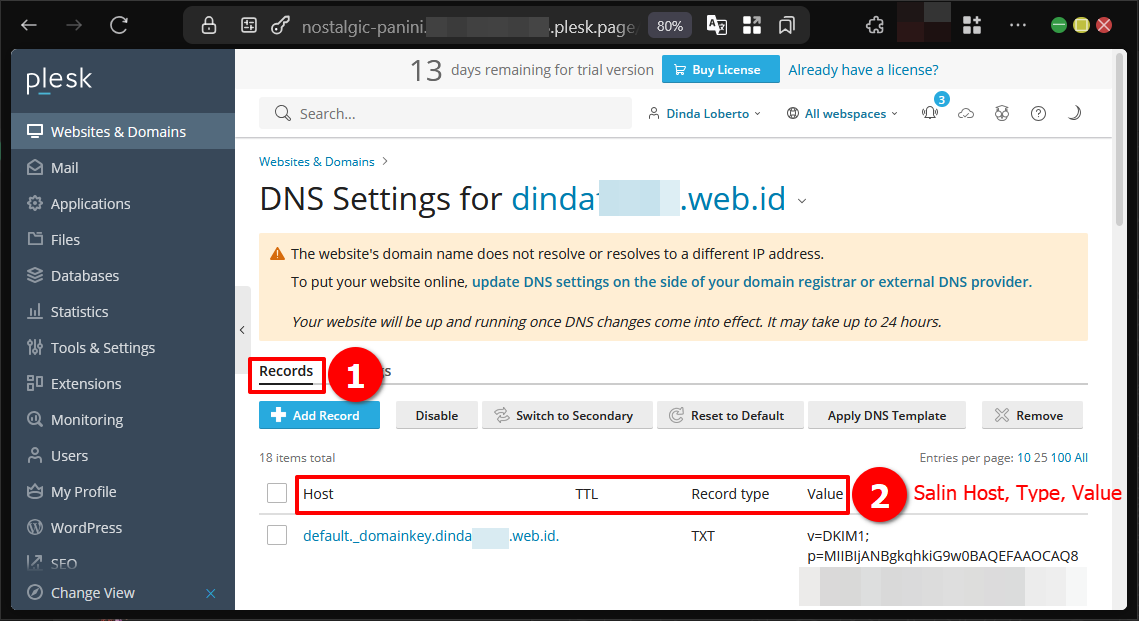The height and width of the screenshot is (621, 1139).
Task: Click the Add Record button
Action: pyautogui.click(x=319, y=415)
